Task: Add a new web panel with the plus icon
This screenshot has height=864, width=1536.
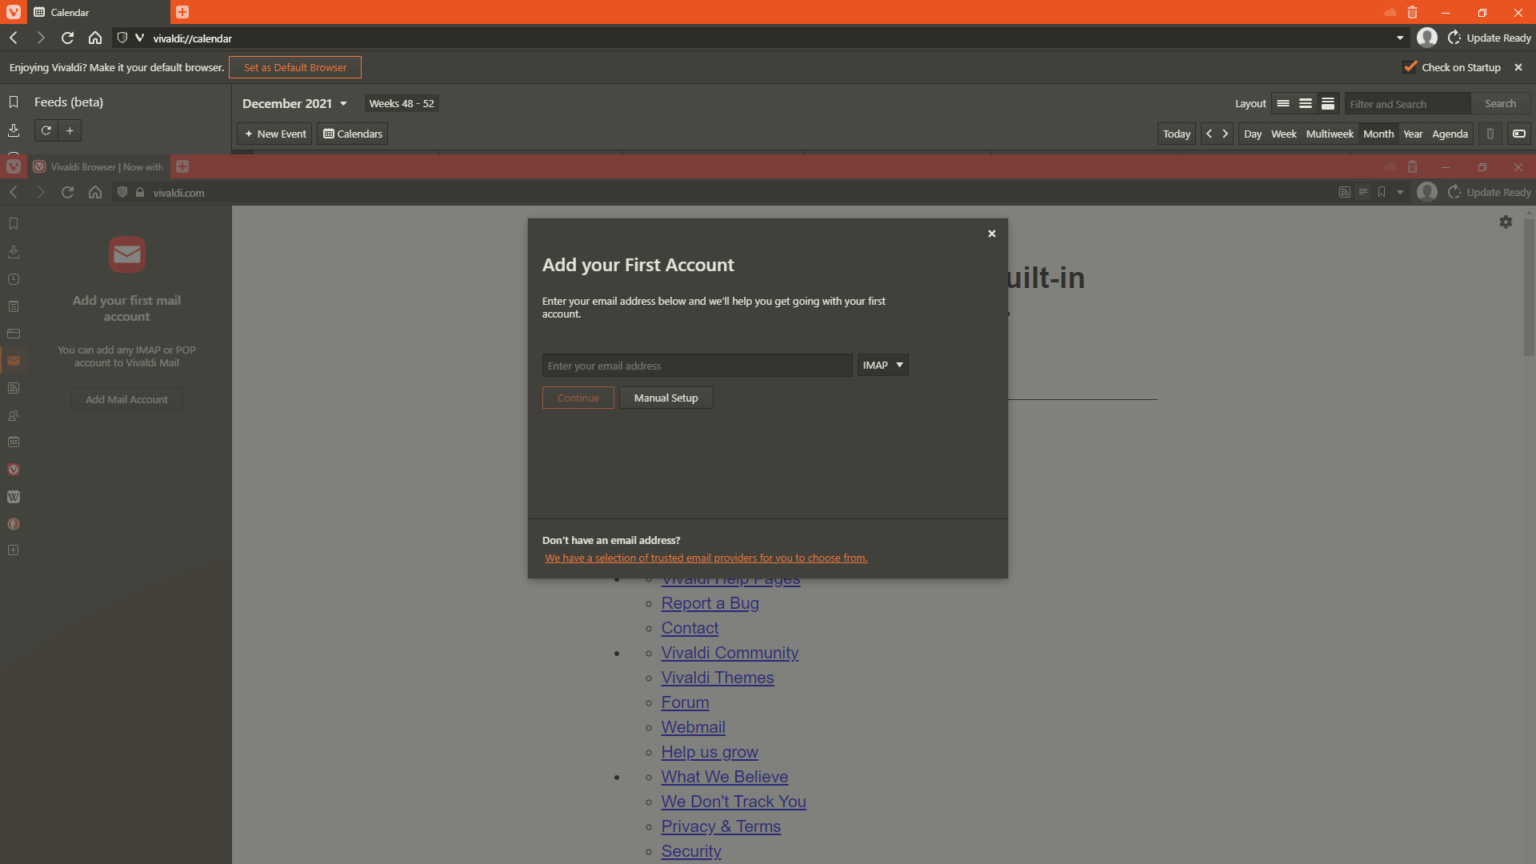Action: coord(13,549)
